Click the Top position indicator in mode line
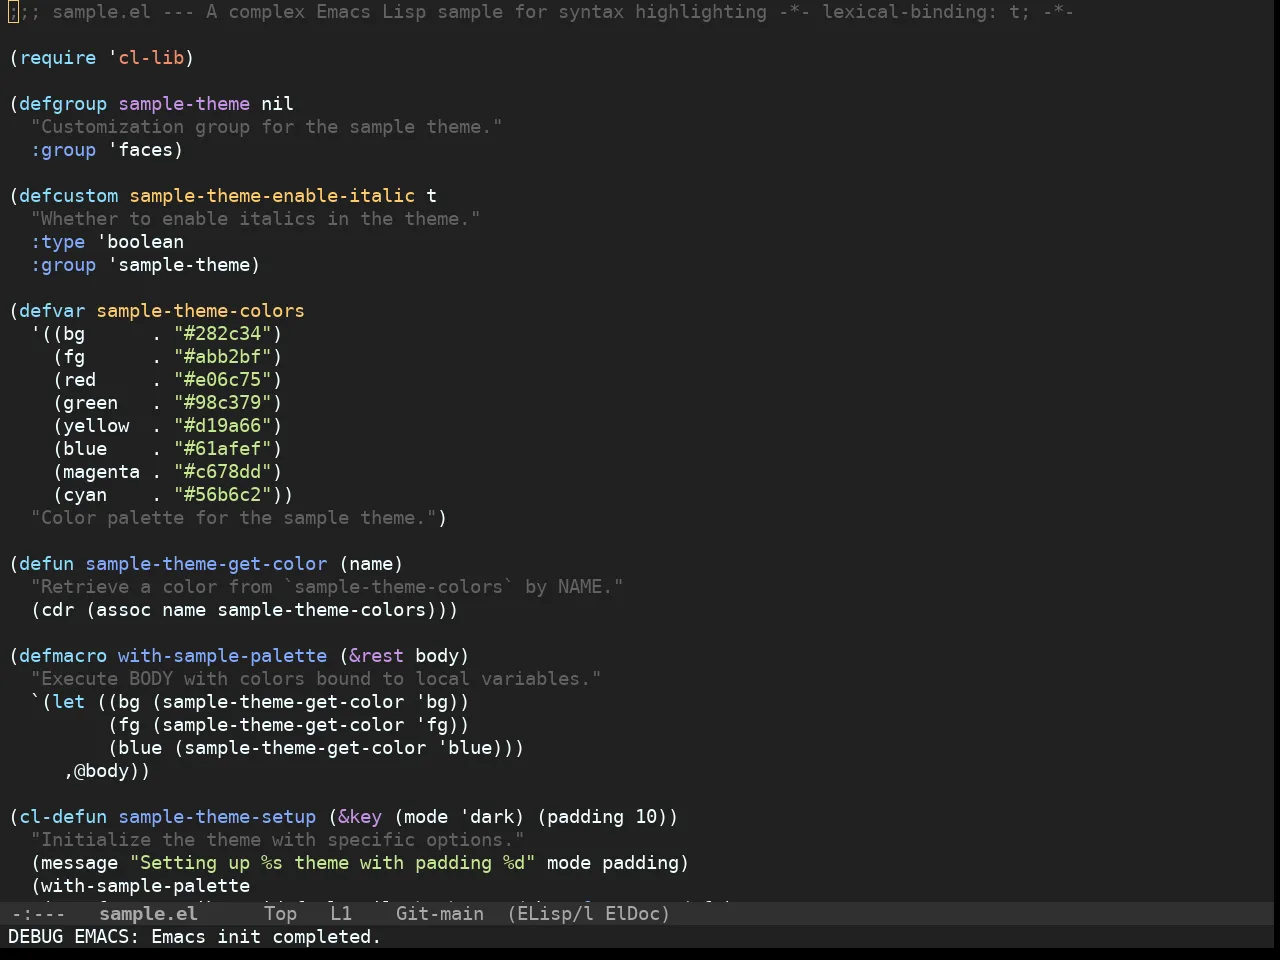Screen dimensions: 1280x960 280,913
